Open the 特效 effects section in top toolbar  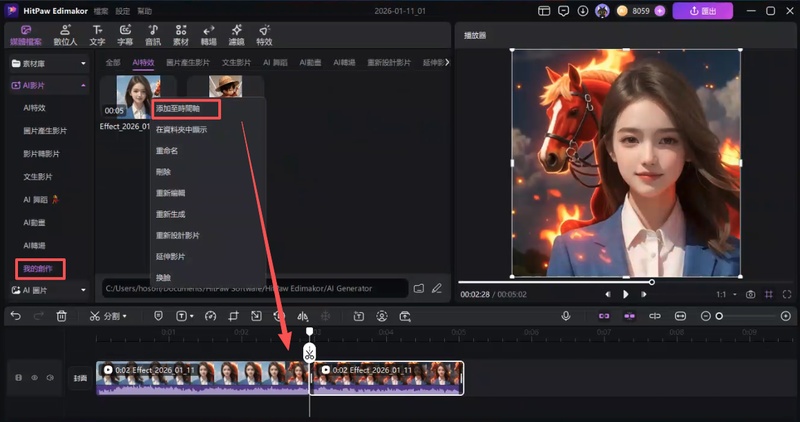pyautogui.click(x=264, y=36)
